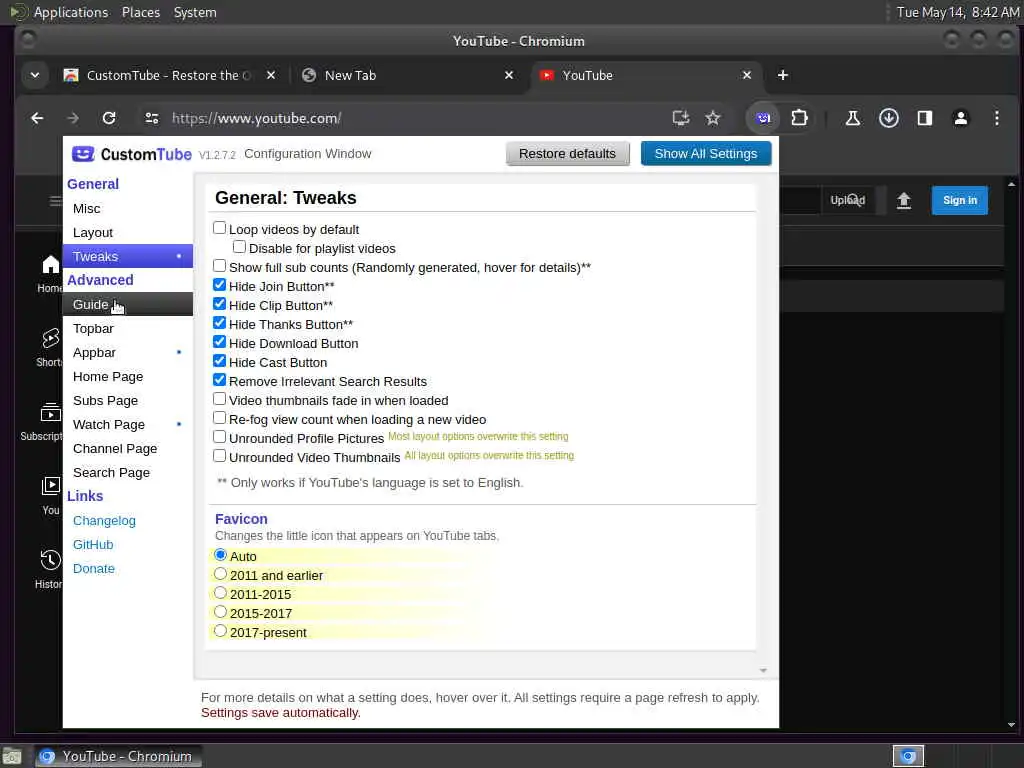Uncheck Hide Clip Button
This screenshot has width=1024, height=768.
[219, 304]
